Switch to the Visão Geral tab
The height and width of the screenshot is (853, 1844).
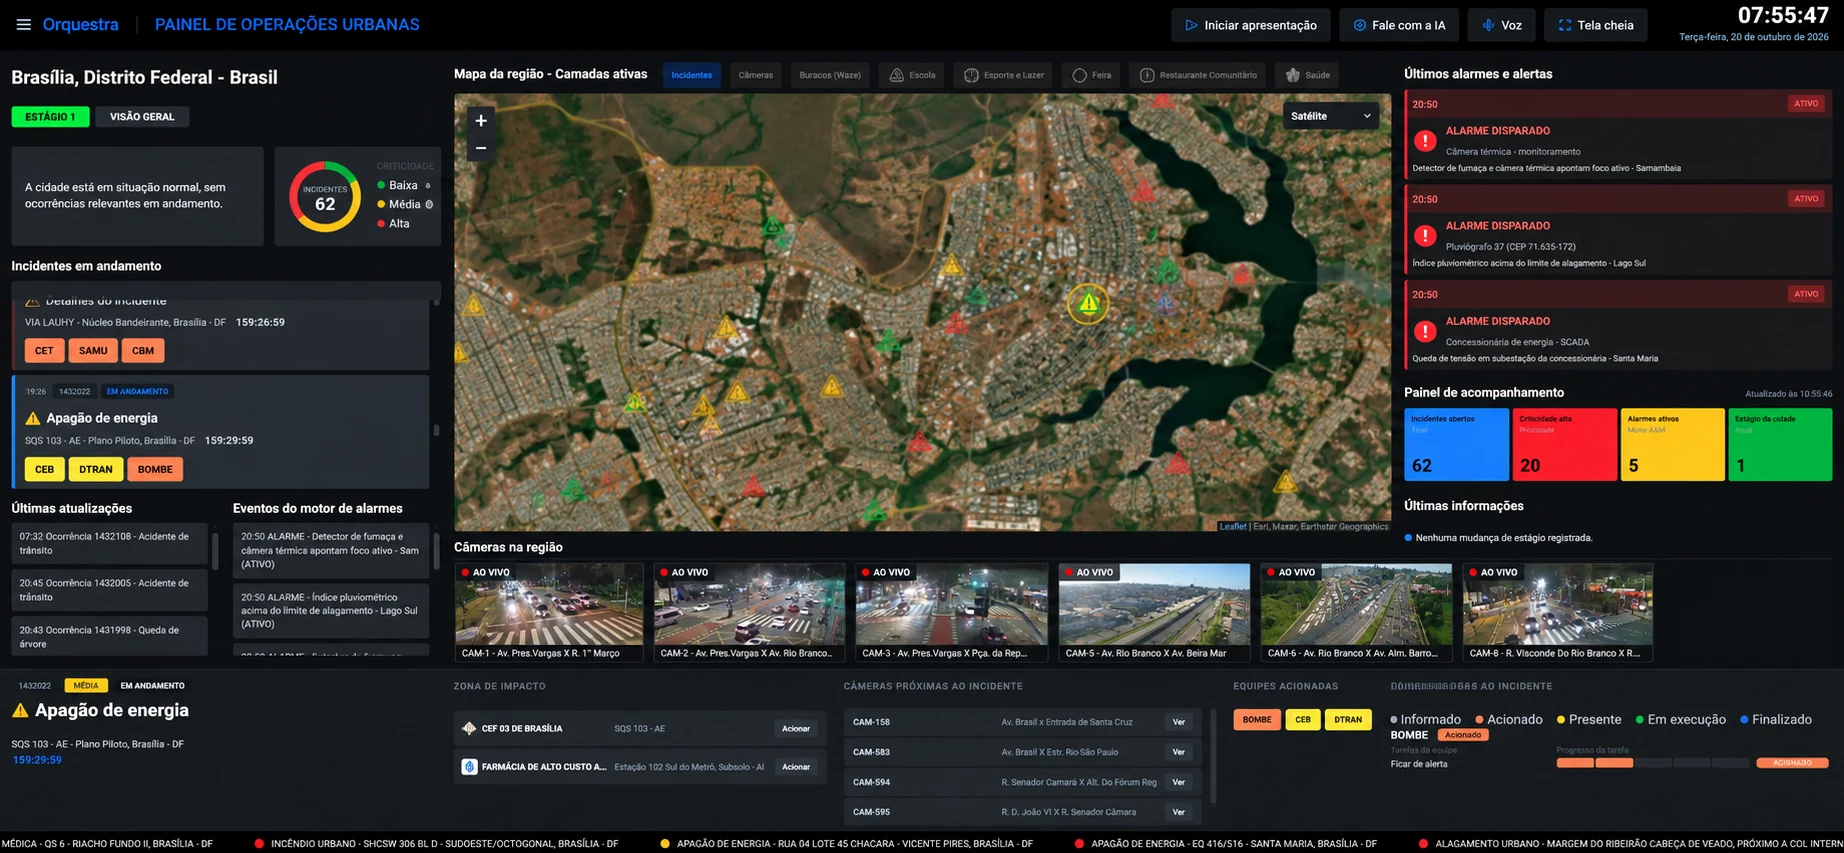142,117
